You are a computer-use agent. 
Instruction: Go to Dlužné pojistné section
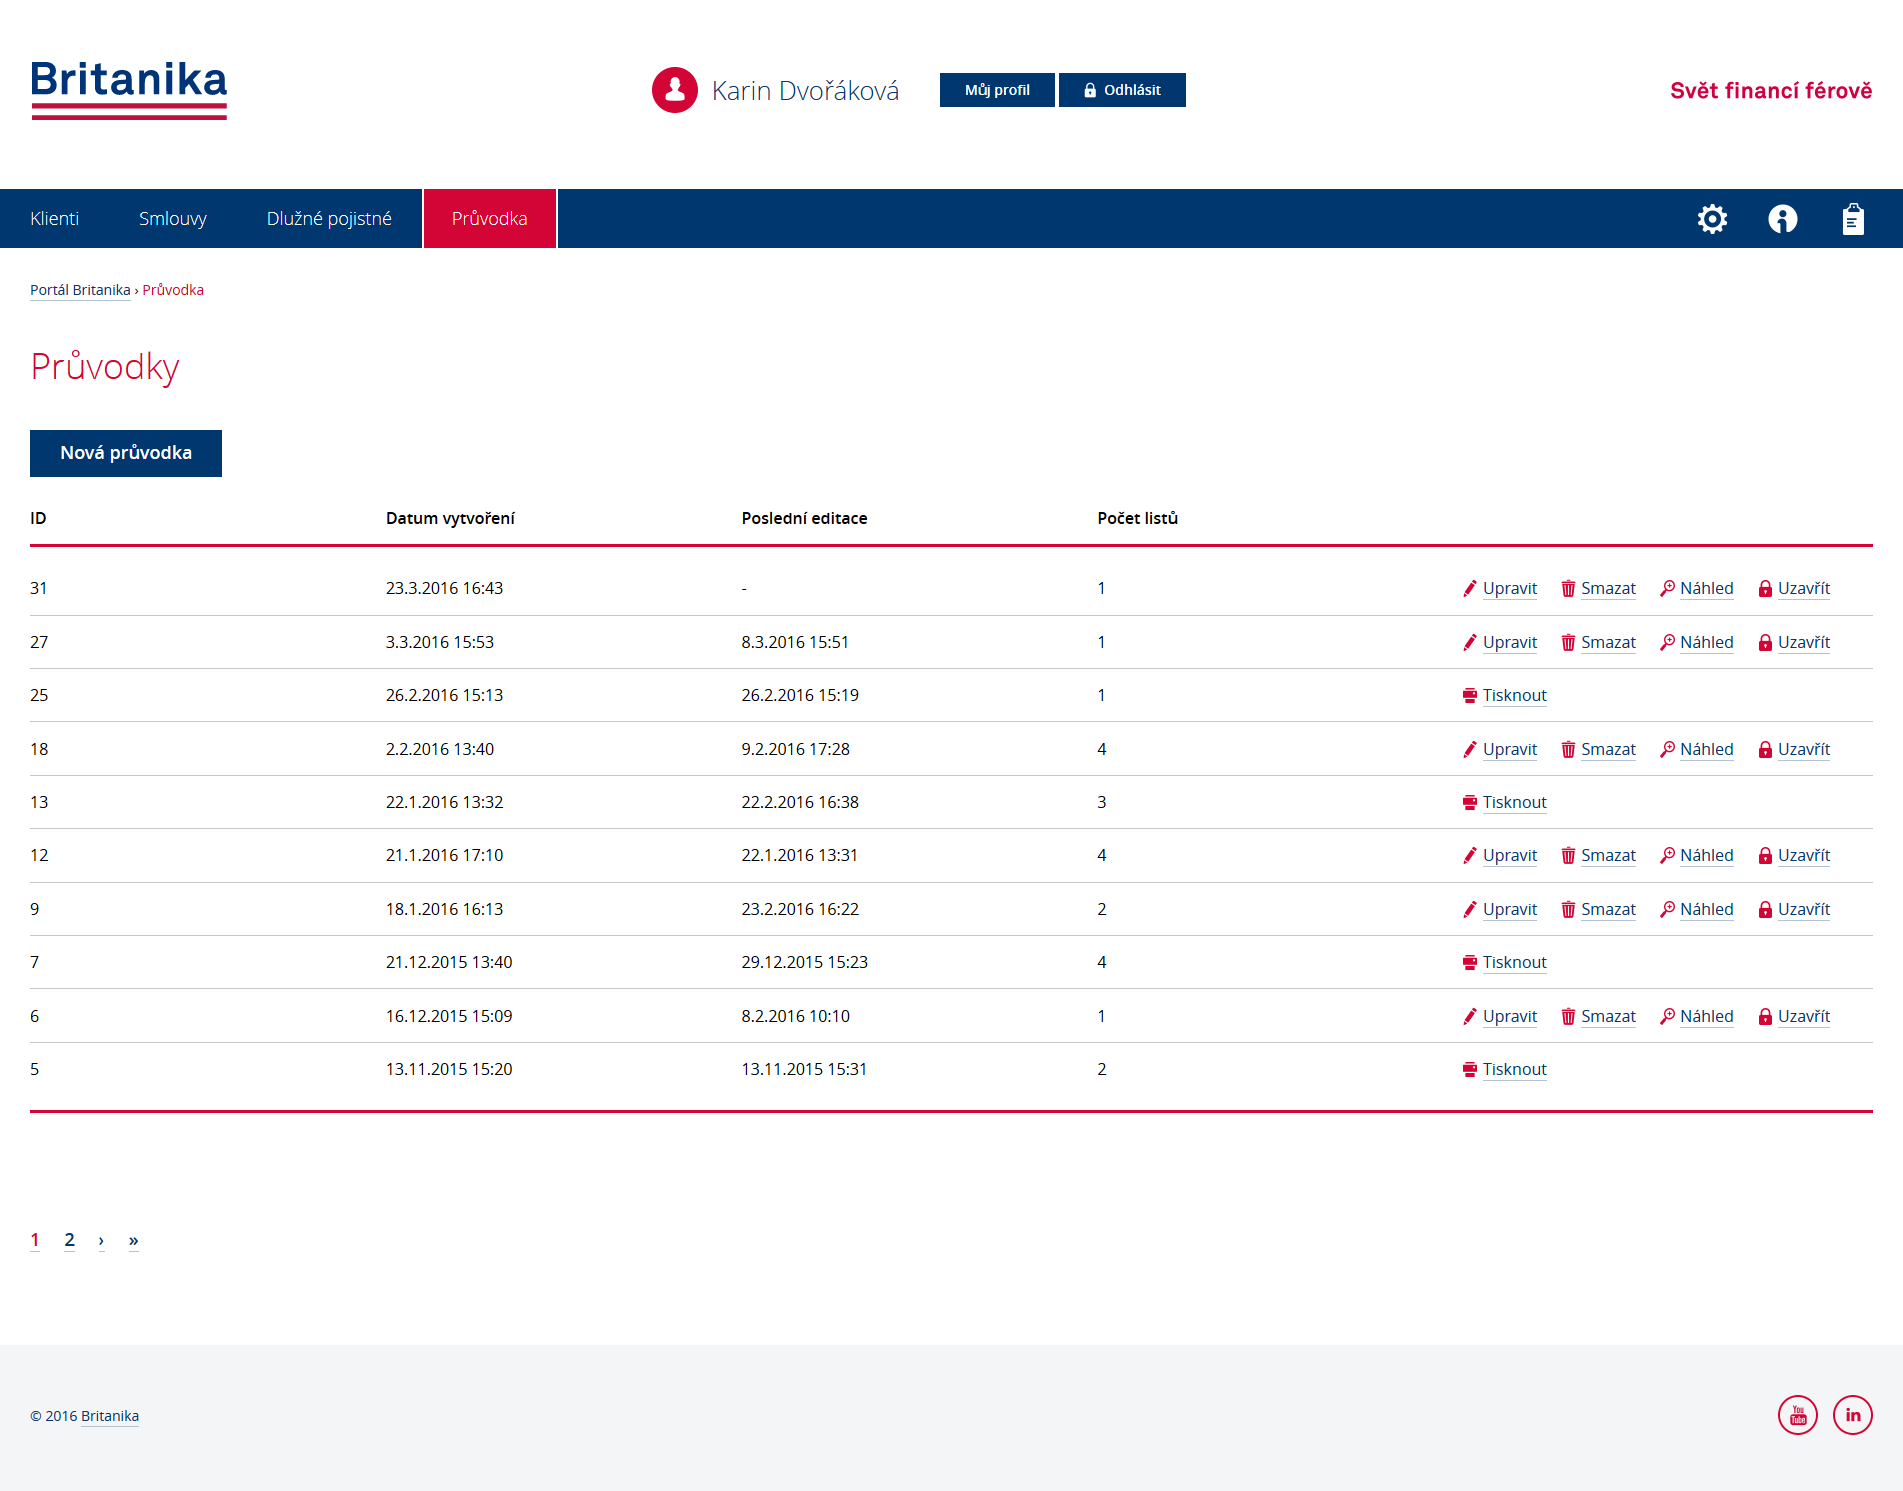coord(329,219)
